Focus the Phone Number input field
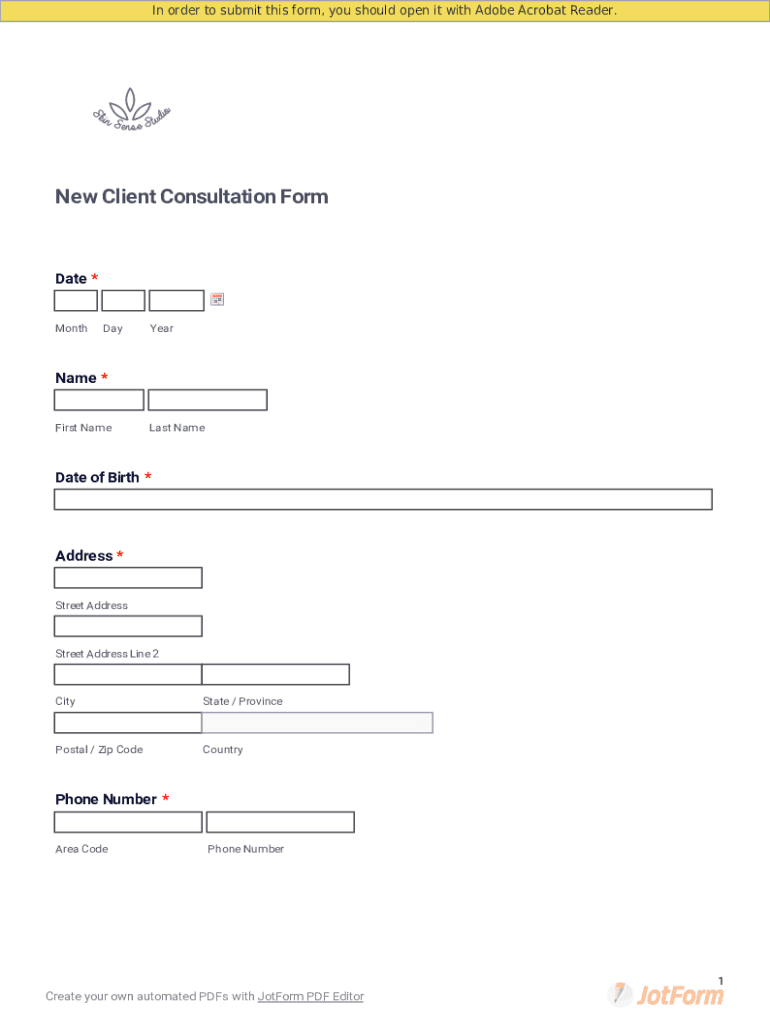 pos(280,822)
